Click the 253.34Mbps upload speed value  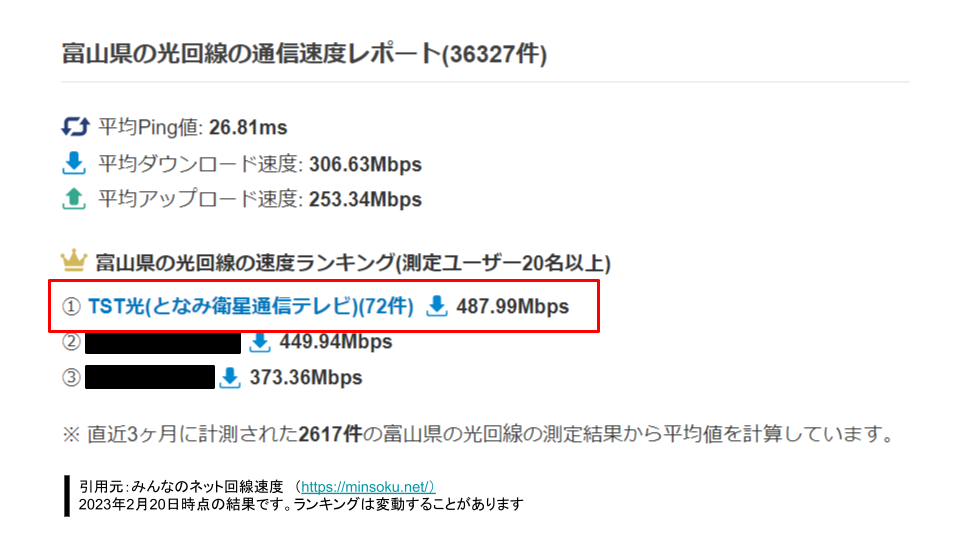click(x=366, y=199)
